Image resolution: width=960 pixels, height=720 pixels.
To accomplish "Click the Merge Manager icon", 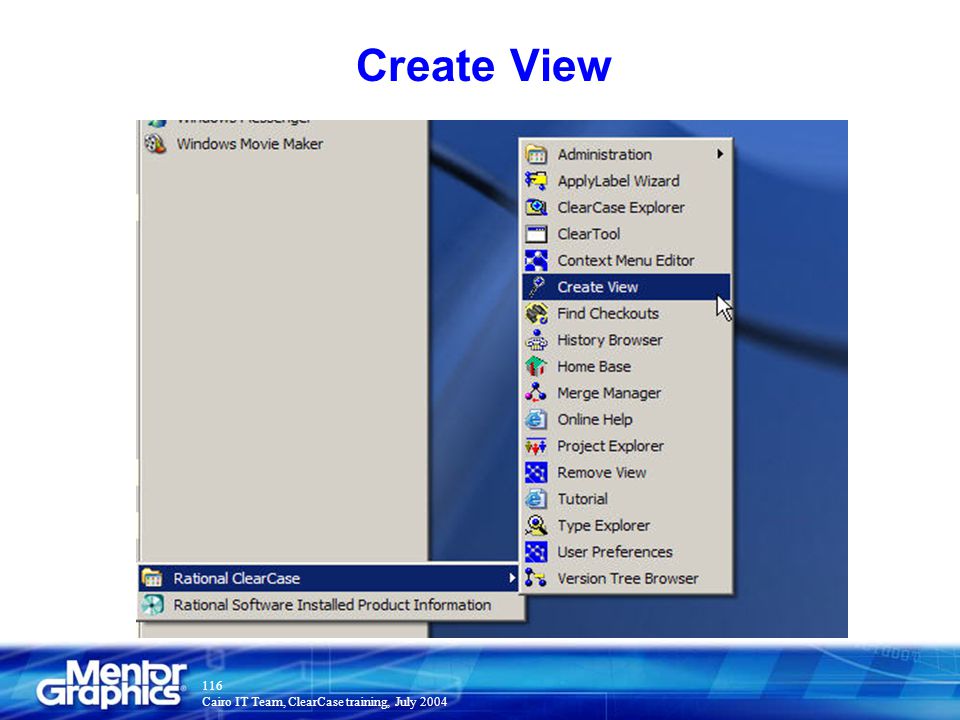I will click(536, 392).
